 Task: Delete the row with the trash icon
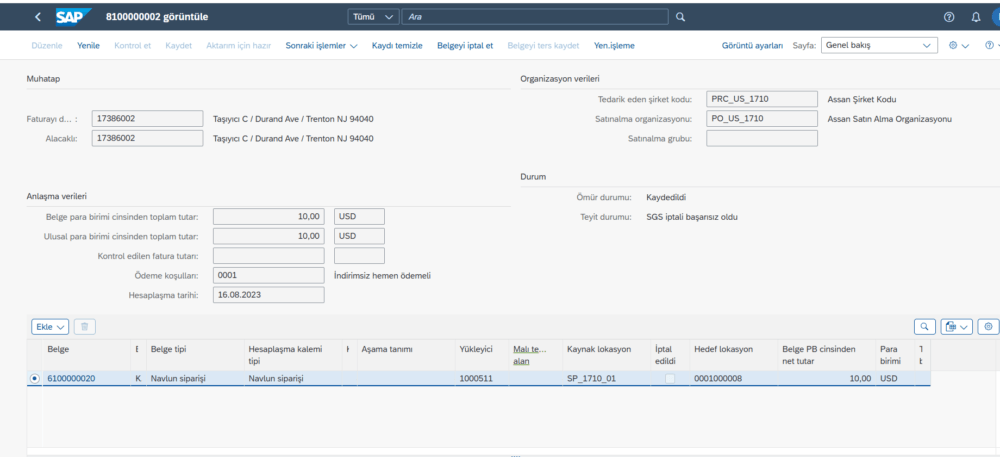(84, 326)
